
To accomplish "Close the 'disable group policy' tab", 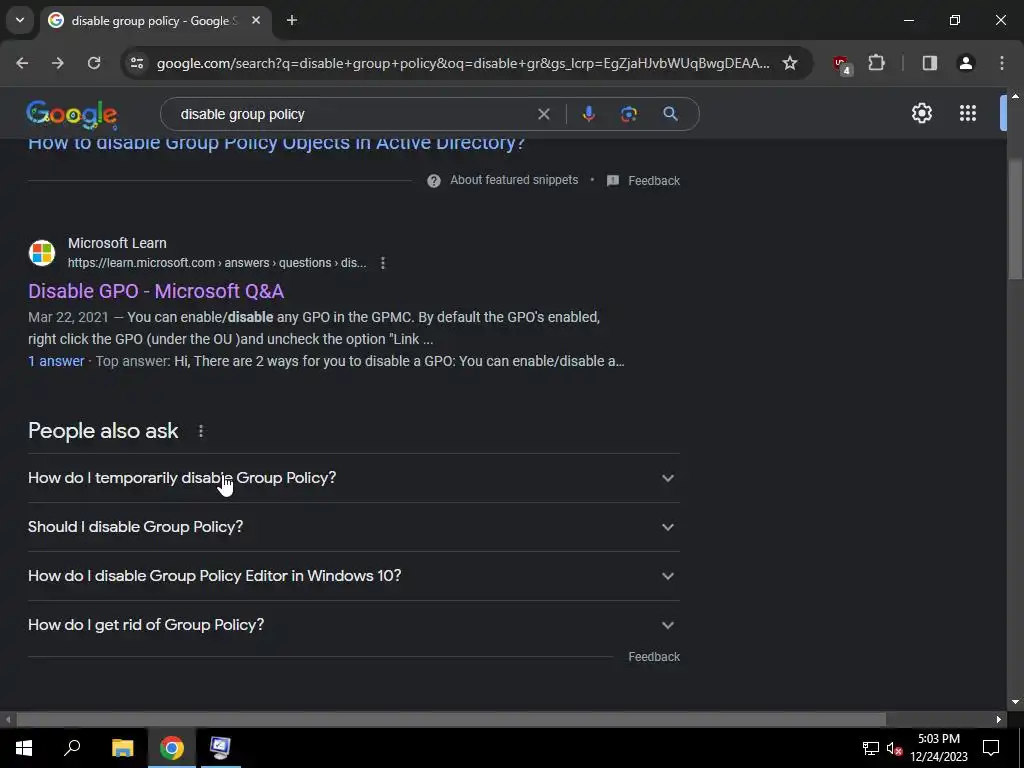I will (256, 20).
